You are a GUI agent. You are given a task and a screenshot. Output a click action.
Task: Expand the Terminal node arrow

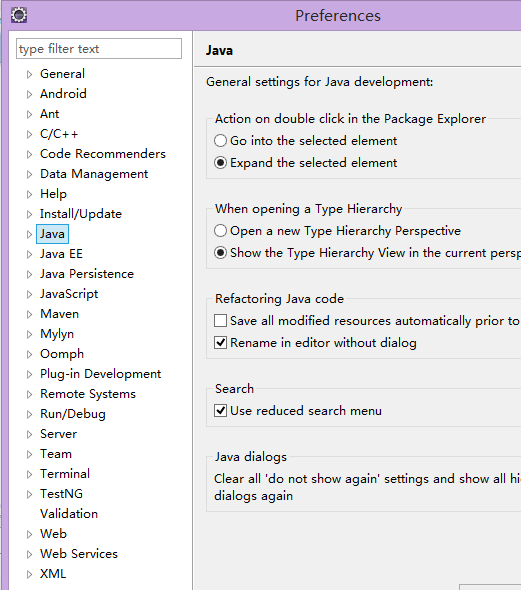[x=29, y=474]
